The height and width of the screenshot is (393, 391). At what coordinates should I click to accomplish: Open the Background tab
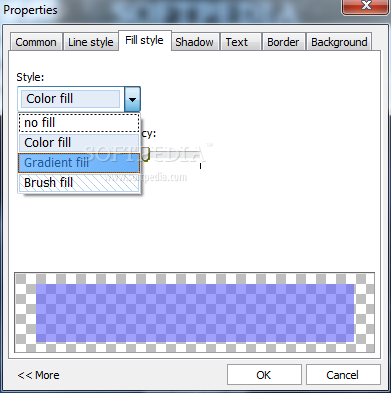[339, 42]
